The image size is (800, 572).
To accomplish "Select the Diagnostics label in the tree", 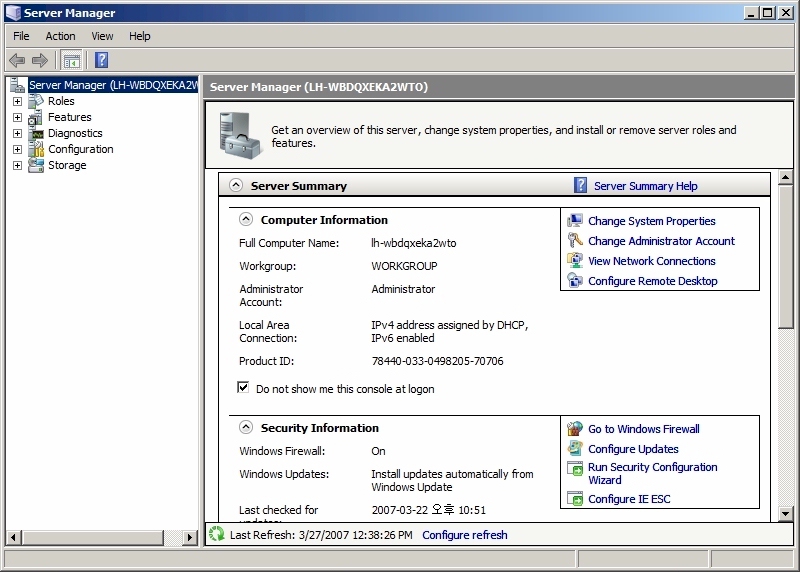I will [75, 133].
